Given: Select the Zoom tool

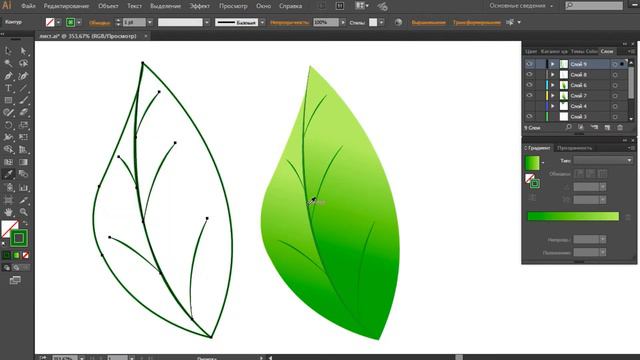Looking at the screenshot, I should (x=23, y=212).
